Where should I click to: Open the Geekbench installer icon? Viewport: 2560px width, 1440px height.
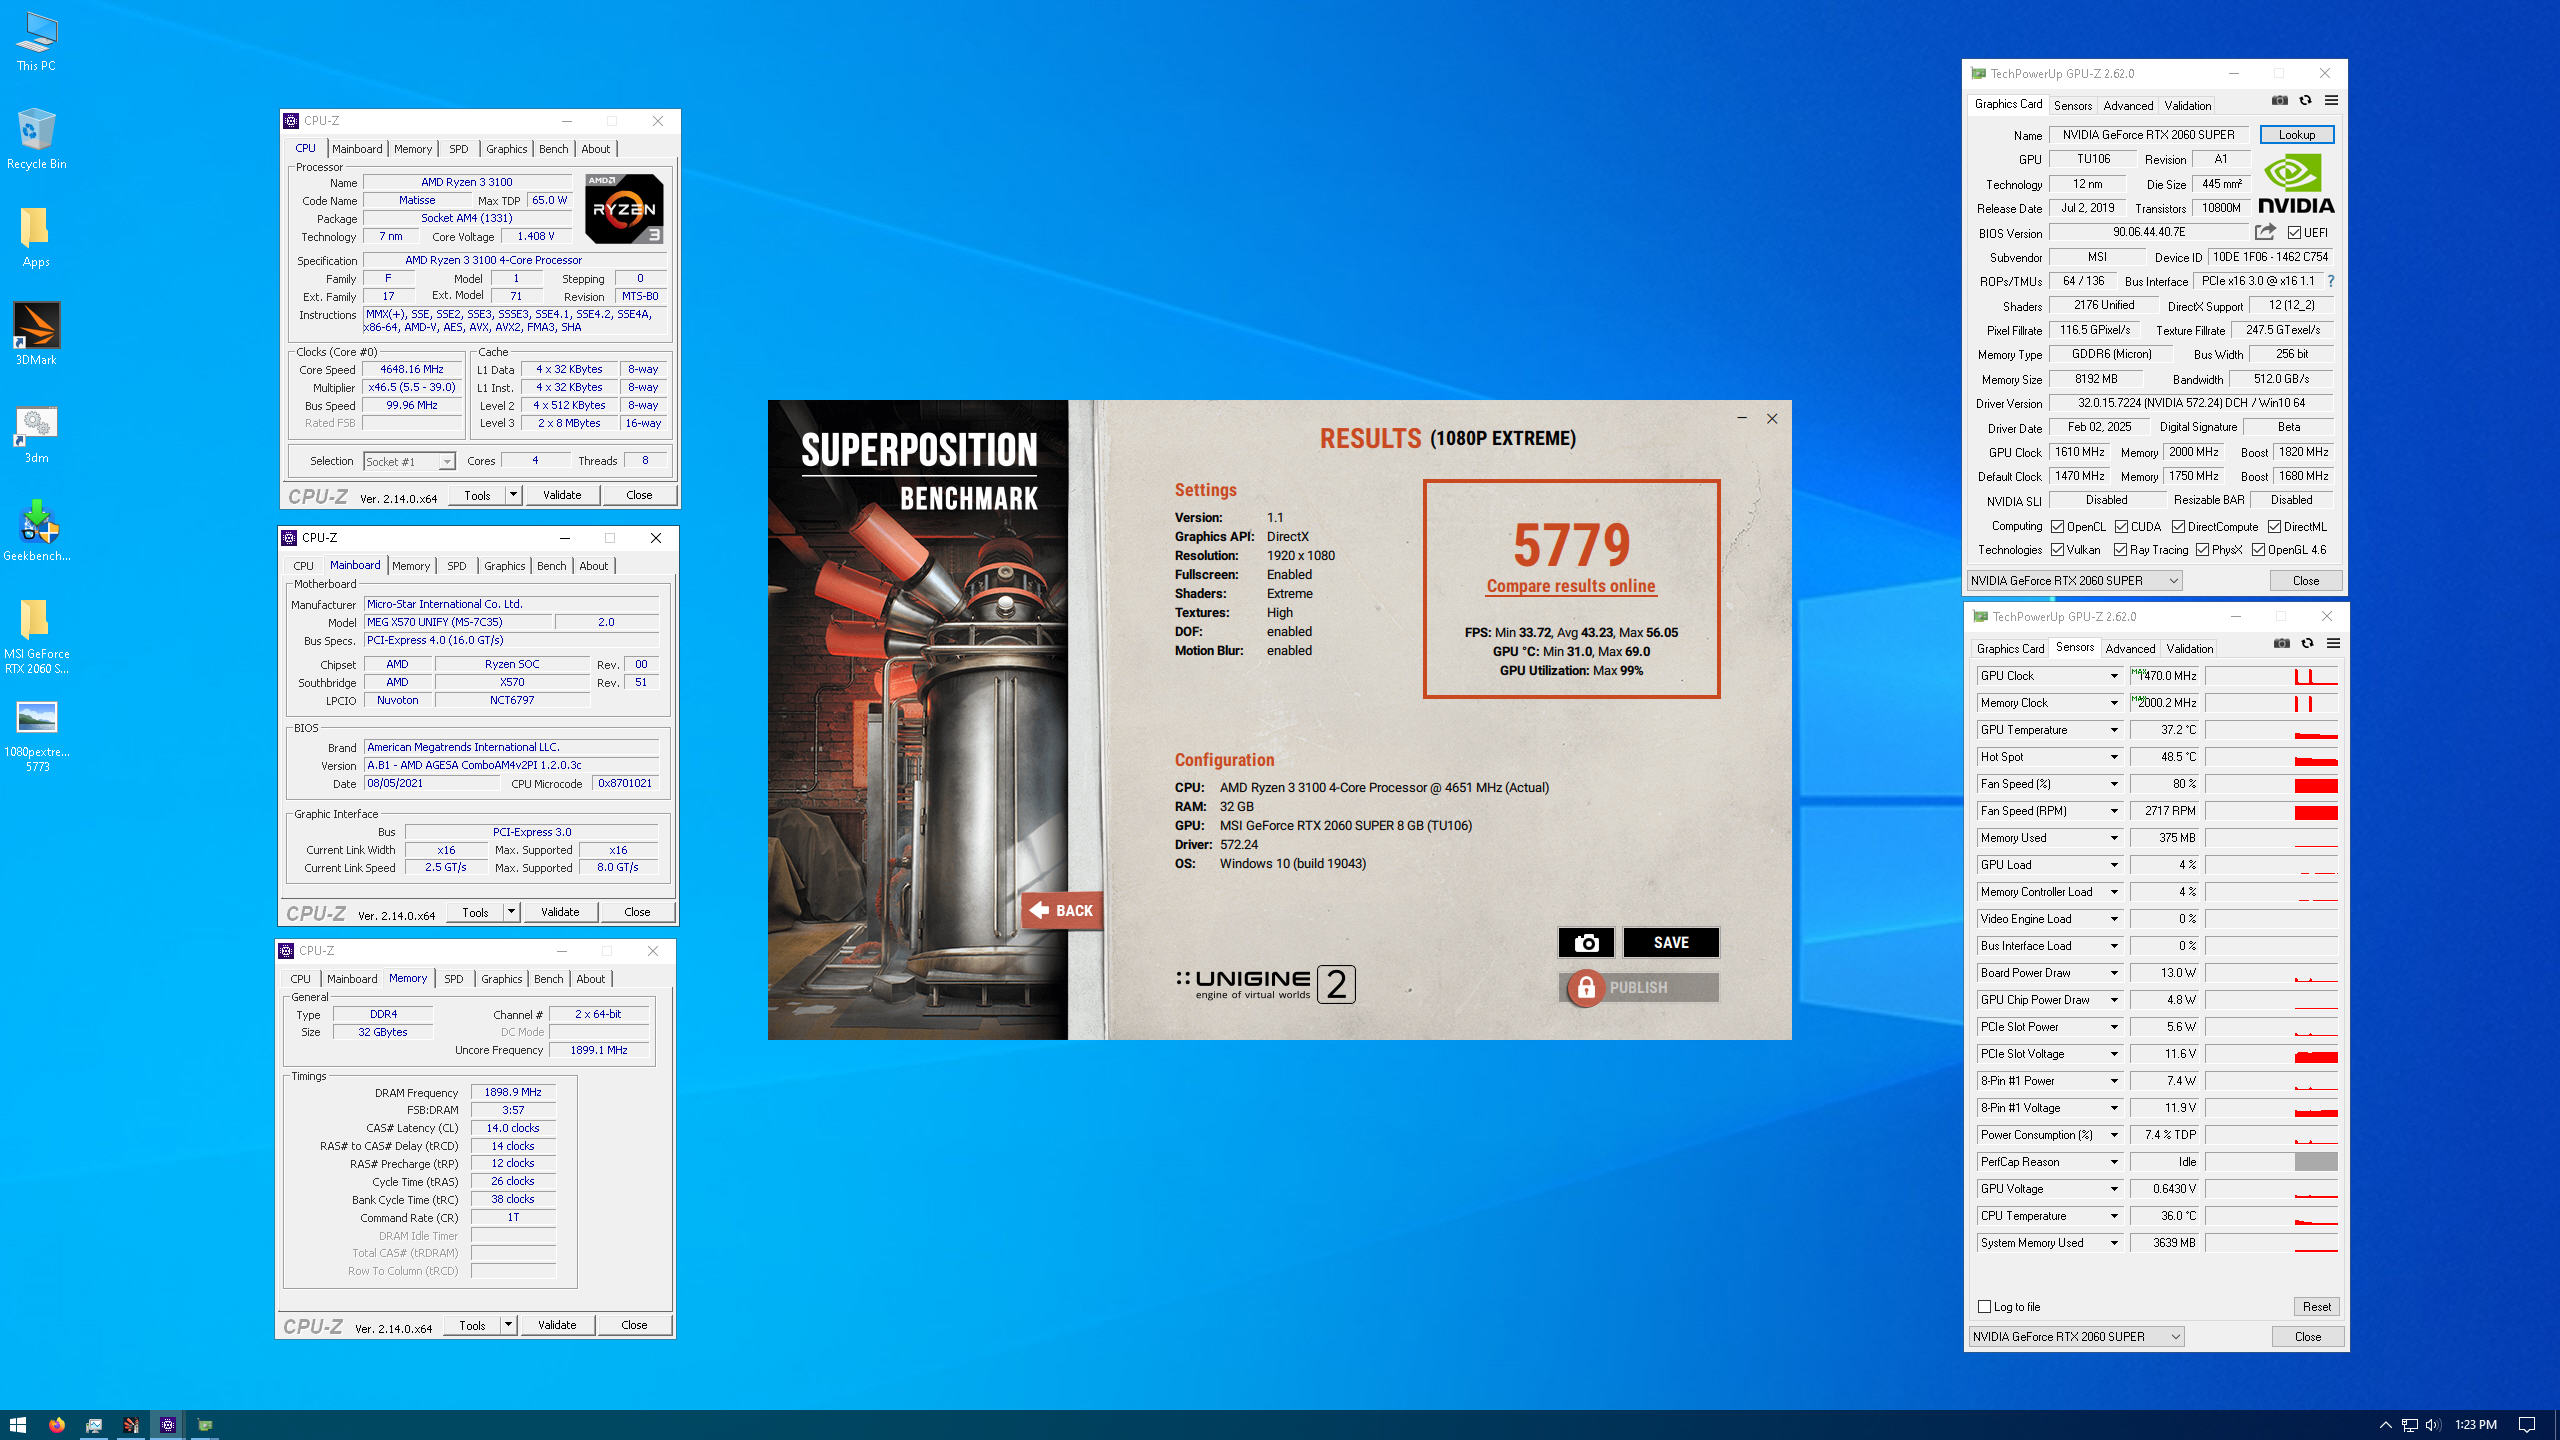[37, 531]
